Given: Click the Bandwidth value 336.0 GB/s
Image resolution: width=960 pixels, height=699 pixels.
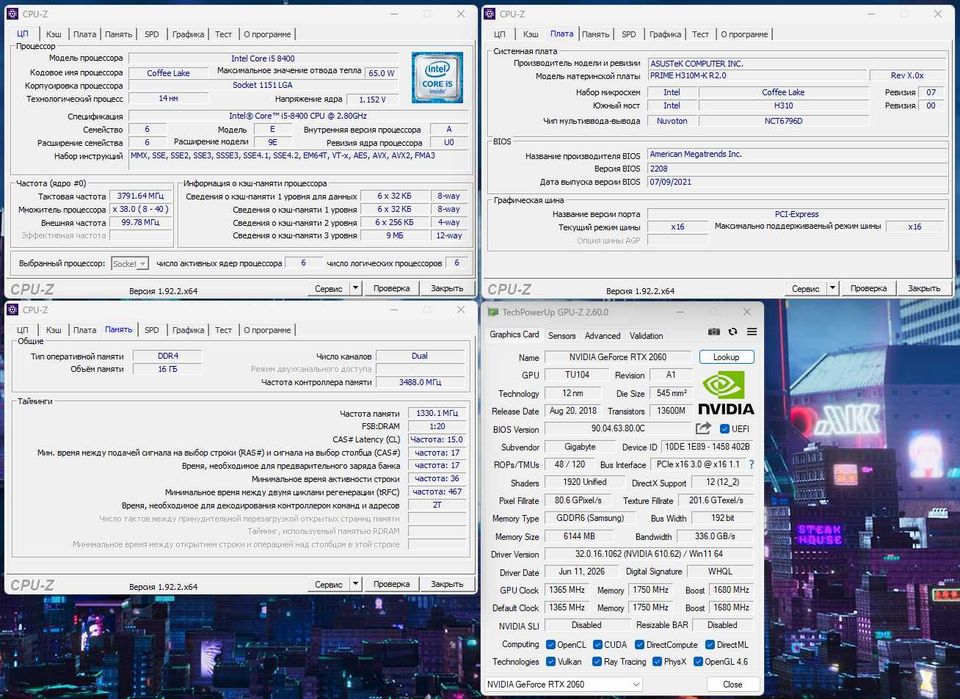Looking at the screenshot, I should click(714, 536).
